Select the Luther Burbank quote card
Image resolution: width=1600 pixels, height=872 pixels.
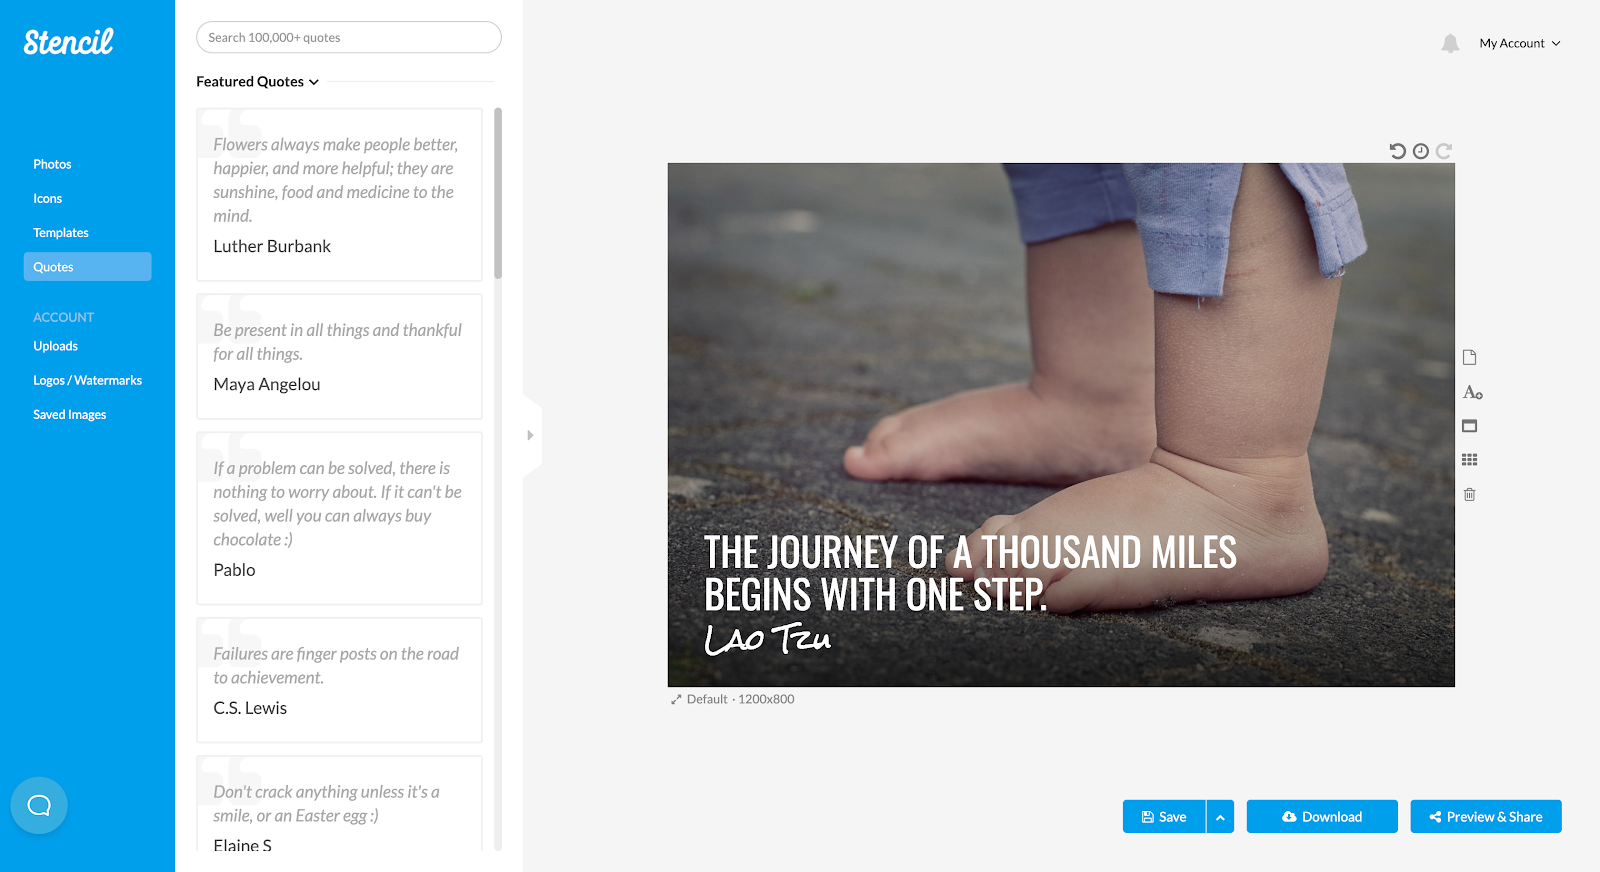pos(340,195)
